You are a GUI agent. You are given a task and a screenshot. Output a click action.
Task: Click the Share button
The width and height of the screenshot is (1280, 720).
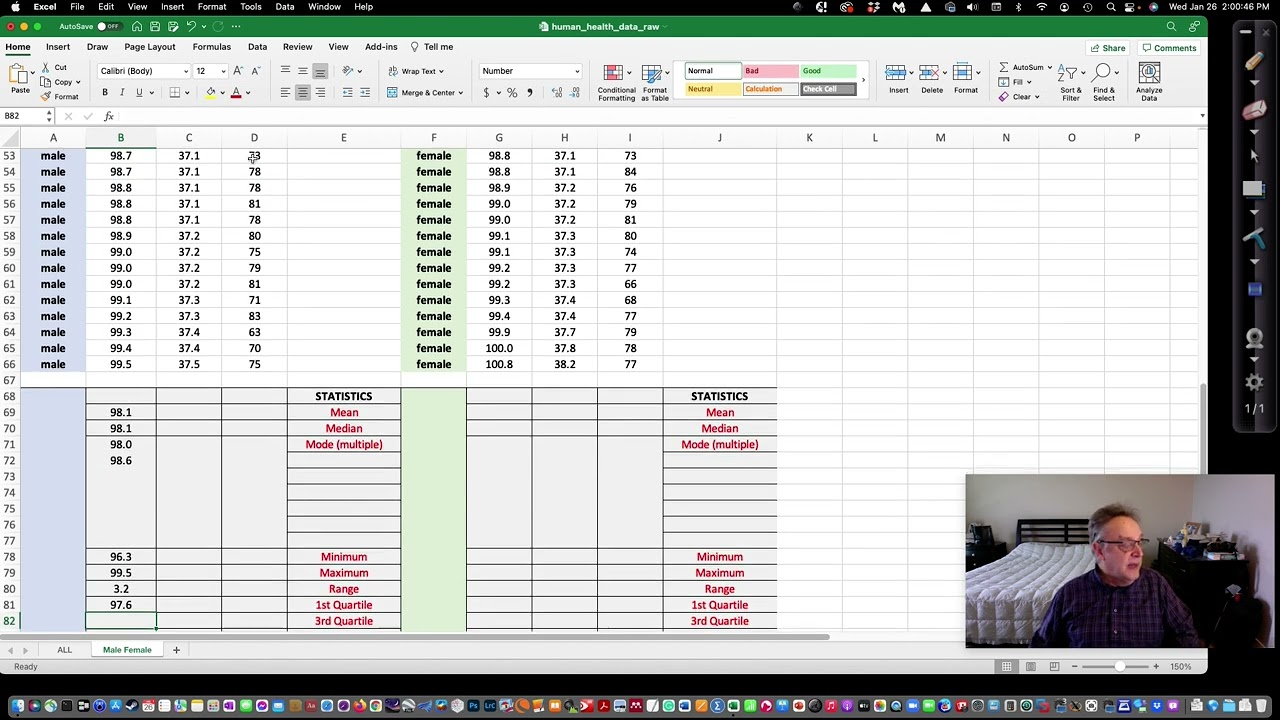coord(1108,48)
